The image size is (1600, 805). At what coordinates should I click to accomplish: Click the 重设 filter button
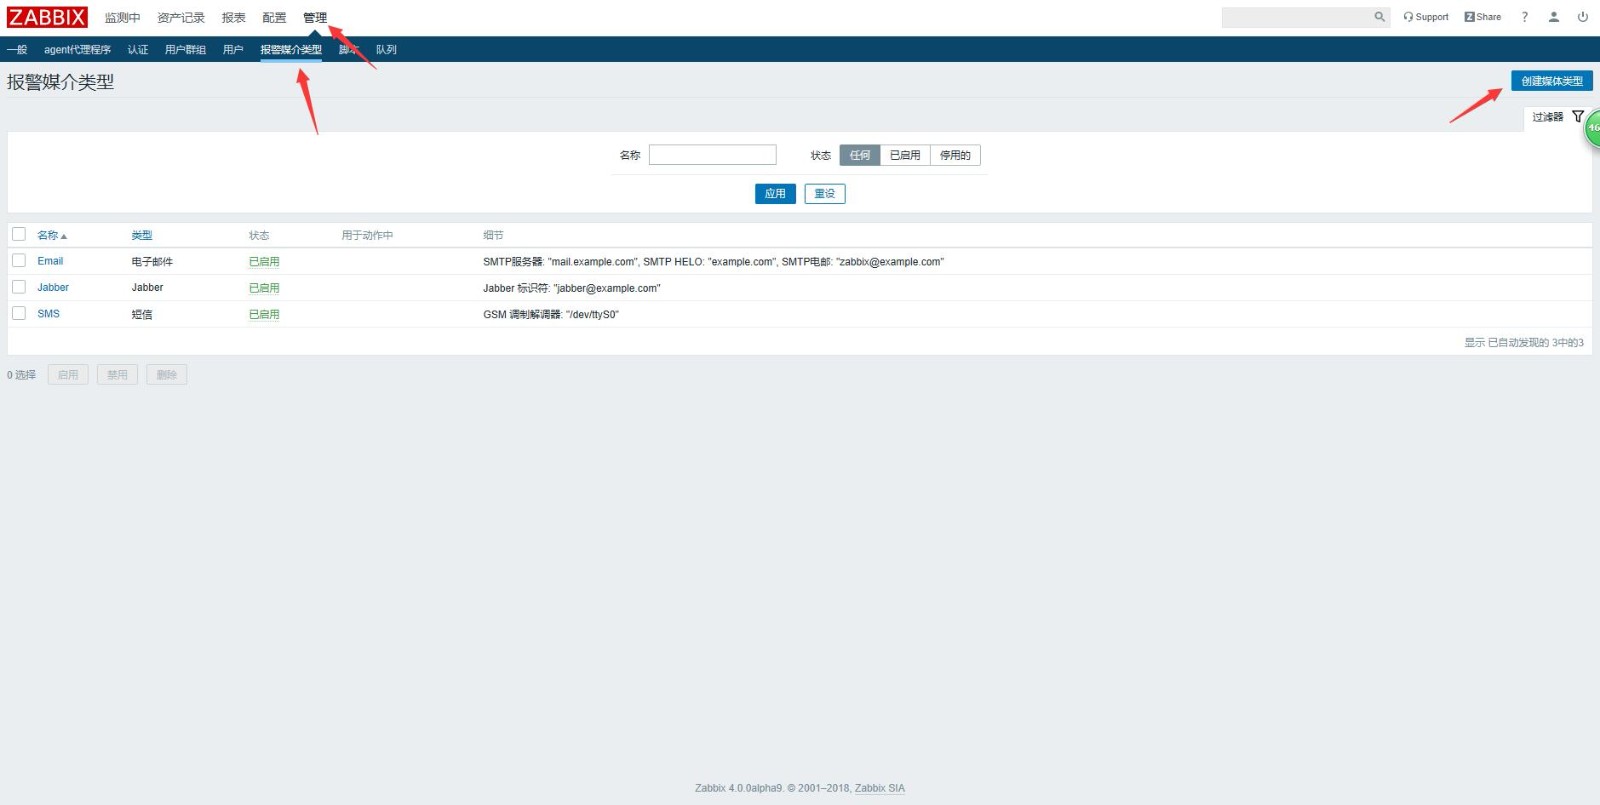pyautogui.click(x=825, y=194)
